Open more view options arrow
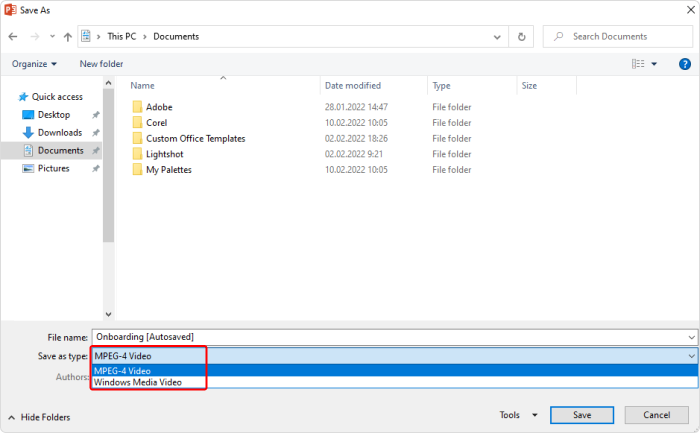The width and height of the screenshot is (700, 433). coord(654,64)
